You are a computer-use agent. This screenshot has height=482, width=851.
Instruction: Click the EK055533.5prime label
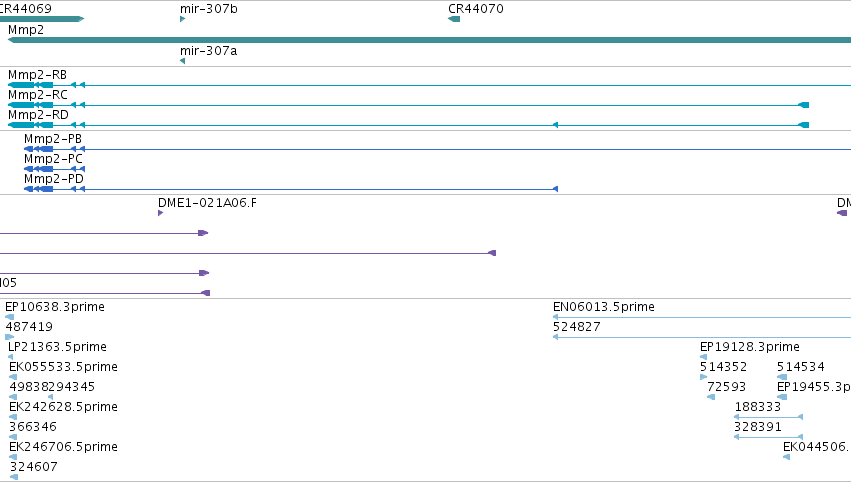pyautogui.click(x=63, y=366)
